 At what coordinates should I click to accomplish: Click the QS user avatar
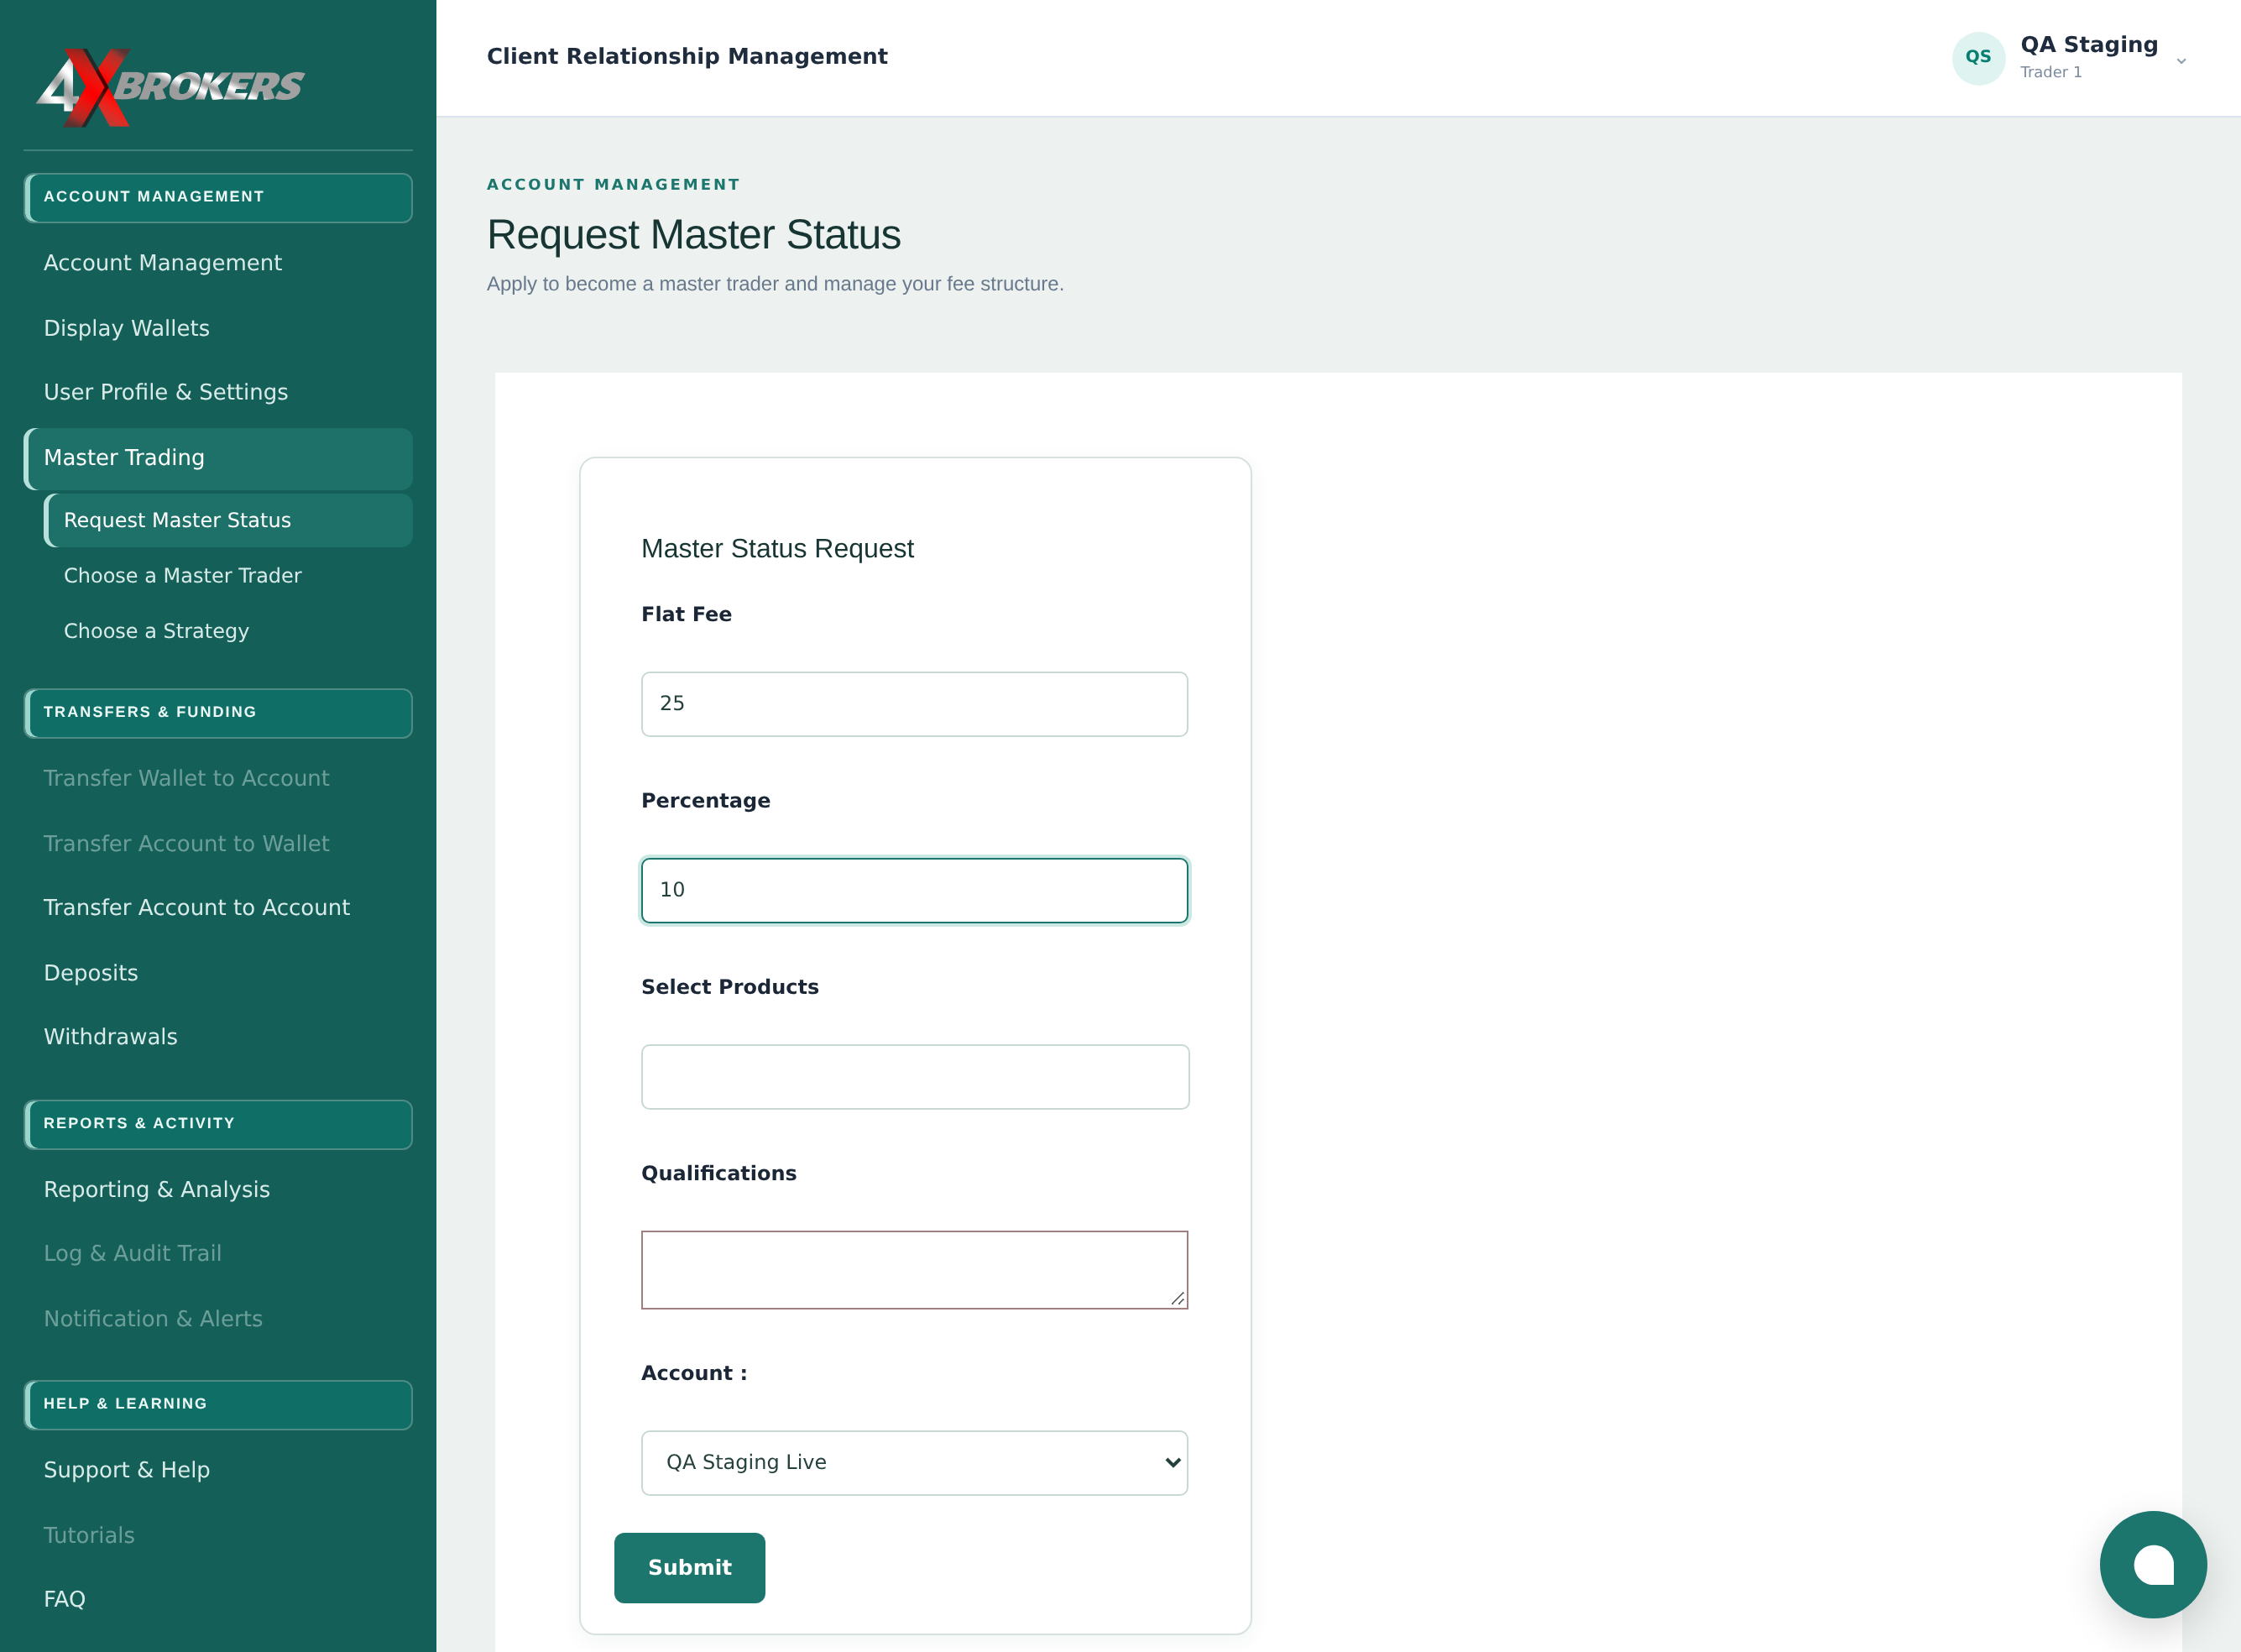[x=1977, y=57]
